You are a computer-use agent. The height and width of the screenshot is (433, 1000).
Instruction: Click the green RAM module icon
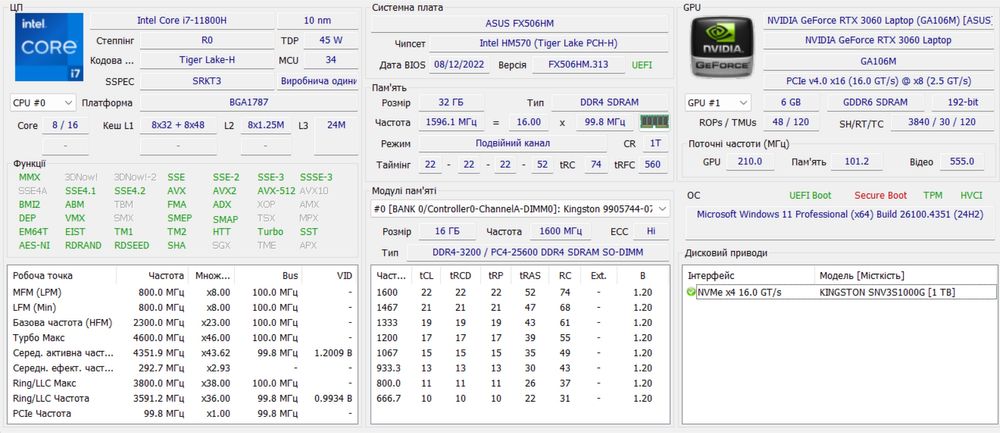654,121
